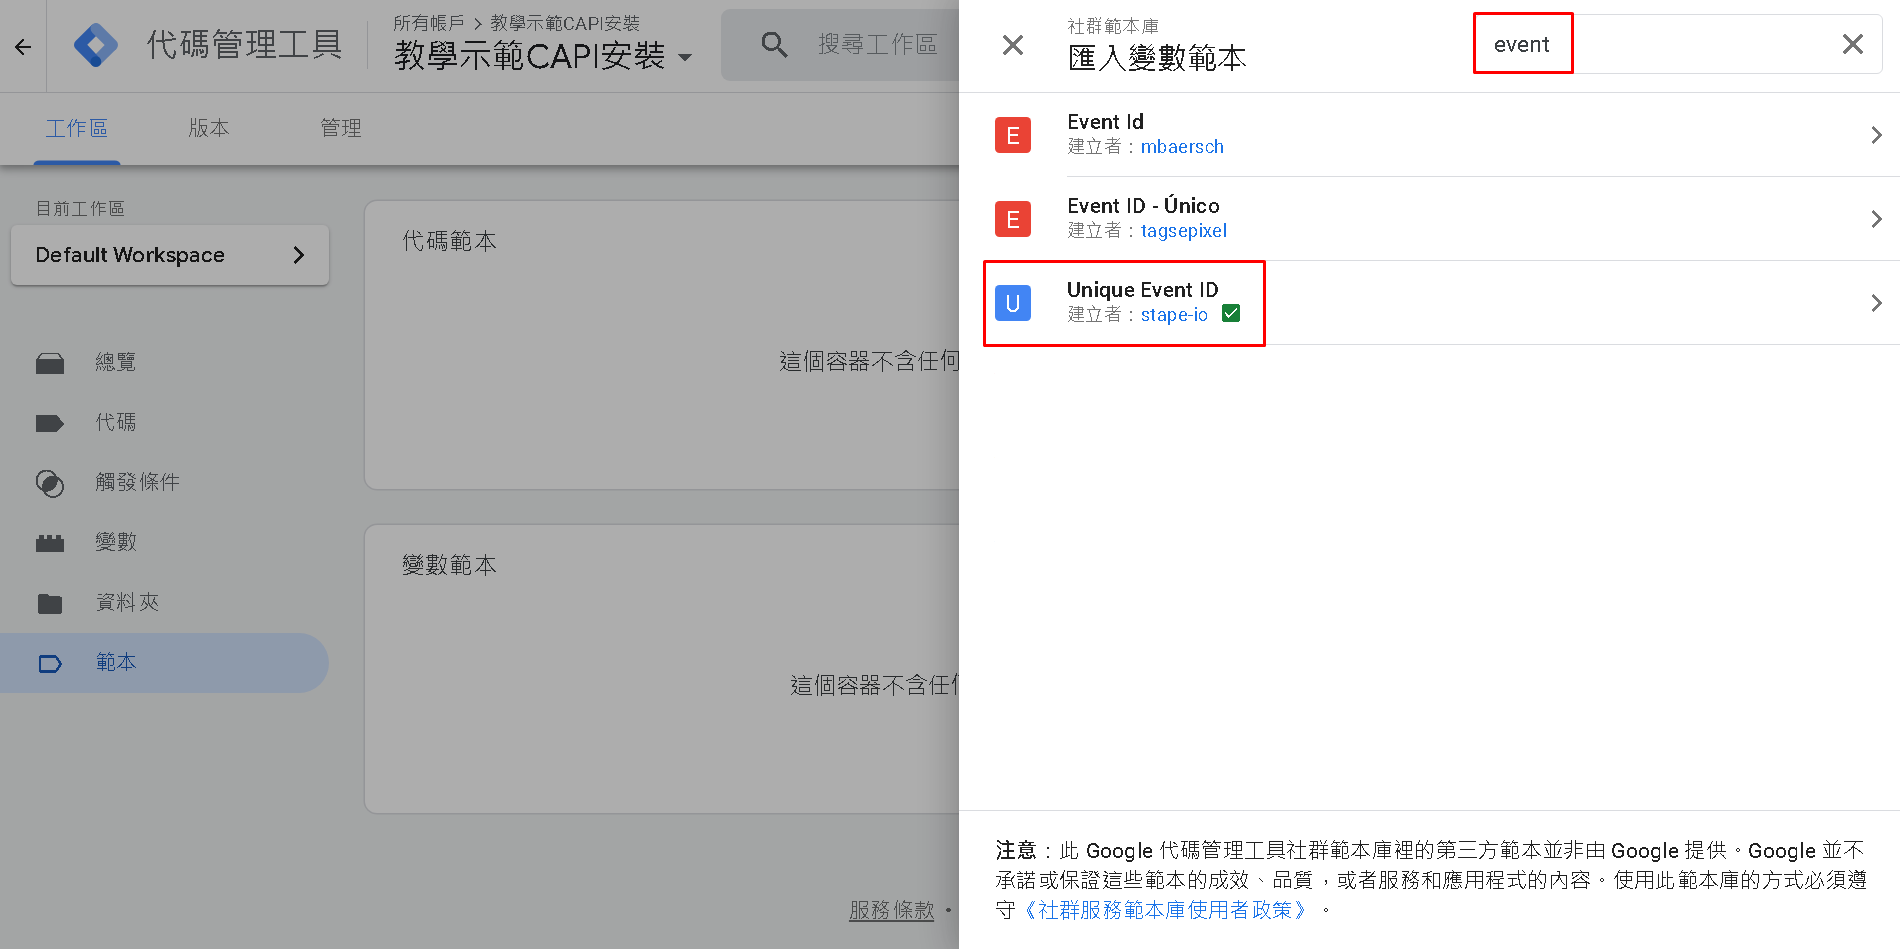Screen dimensions: 1900x949
Task: Open the 服務條款 link
Action: coord(891,910)
